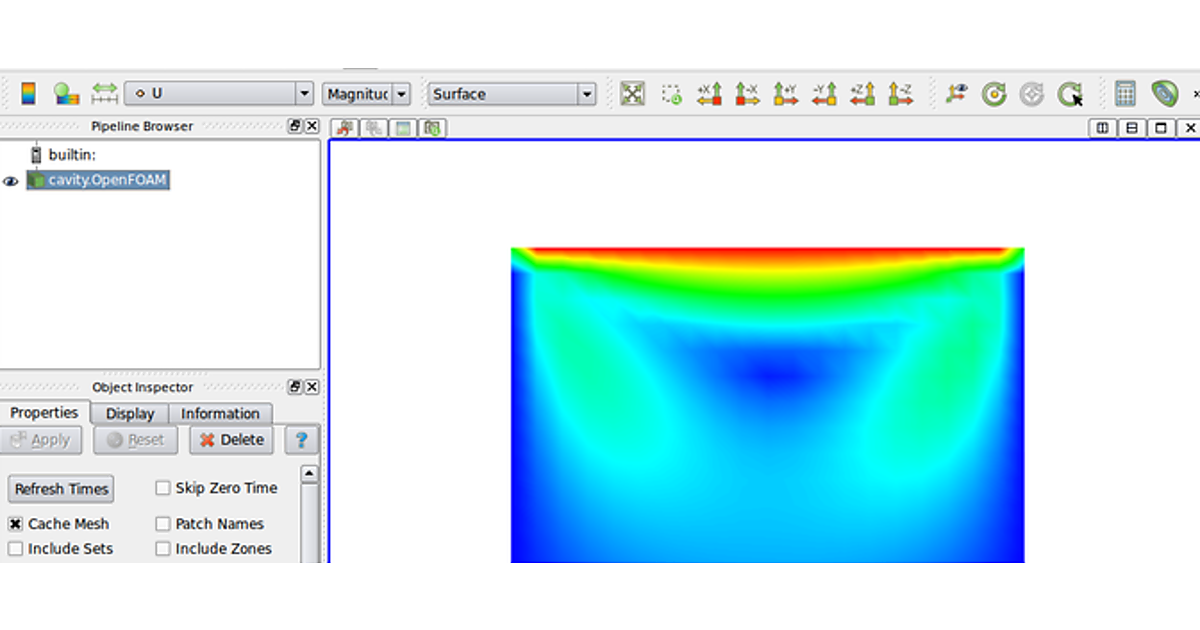Set view direction to -Y
Screen dimensions: 1200x630
pyautogui.click(x=824, y=94)
